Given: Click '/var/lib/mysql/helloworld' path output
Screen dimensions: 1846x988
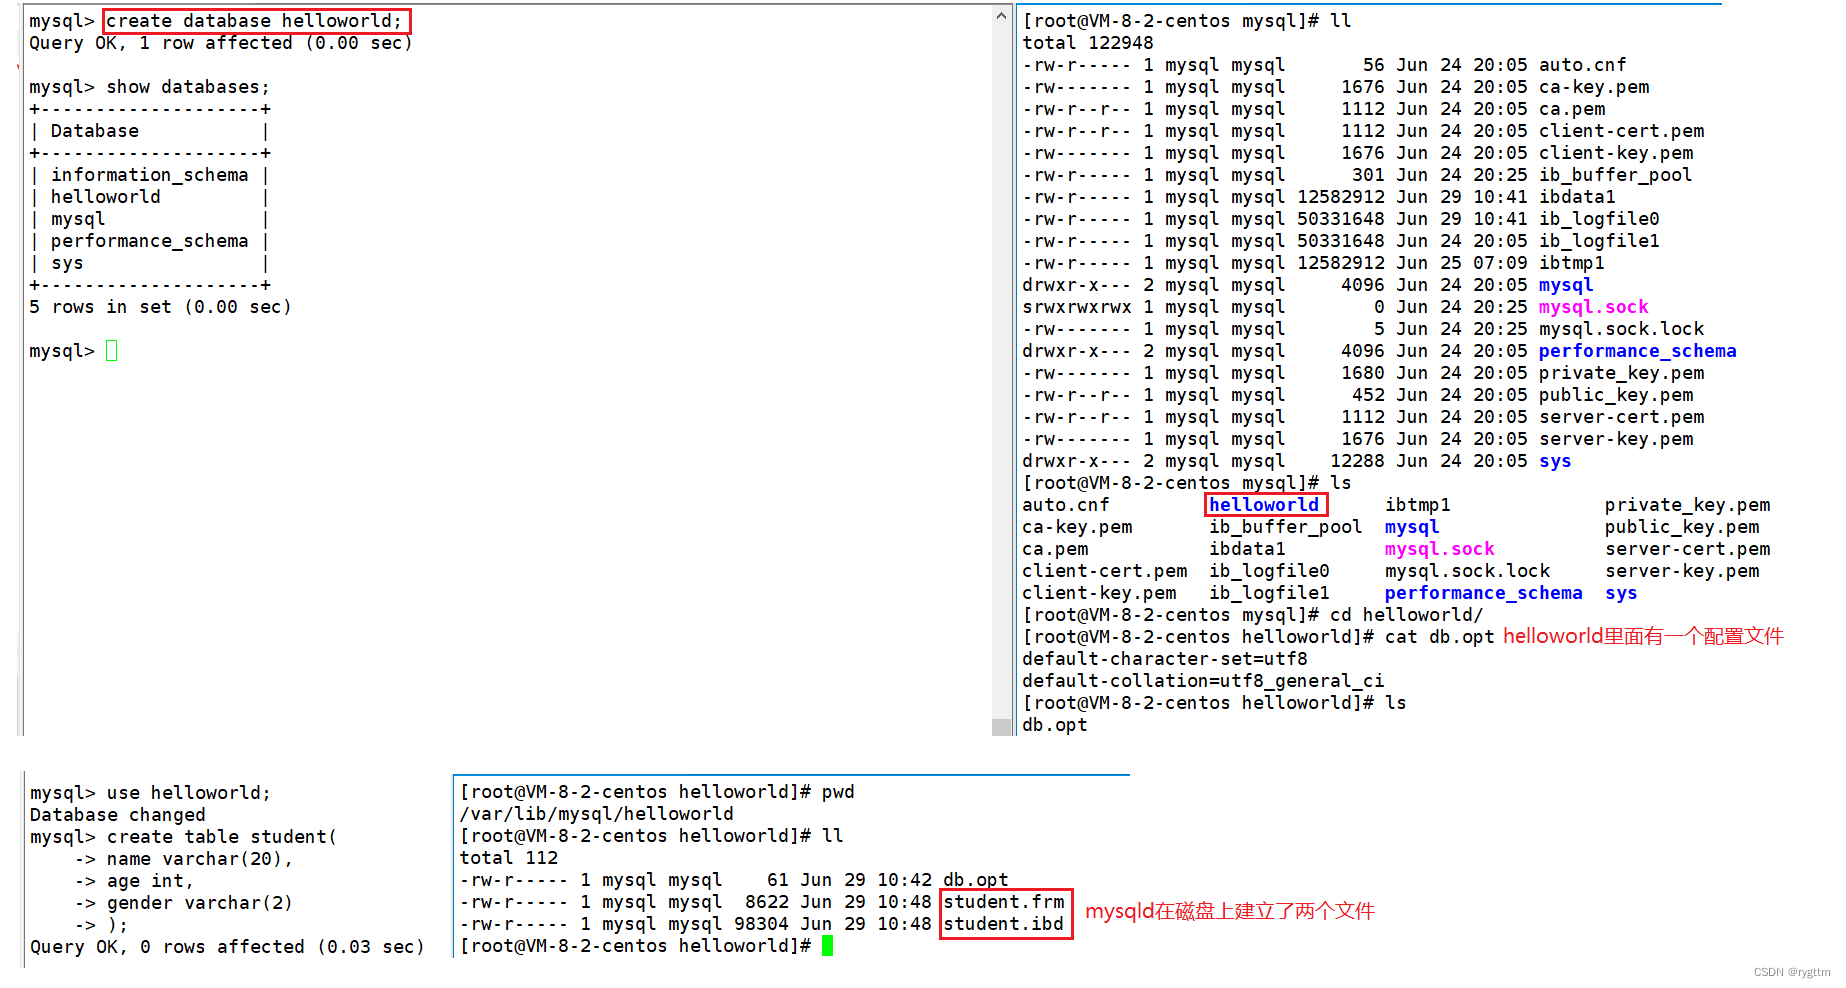Looking at the screenshot, I should pos(596,814).
